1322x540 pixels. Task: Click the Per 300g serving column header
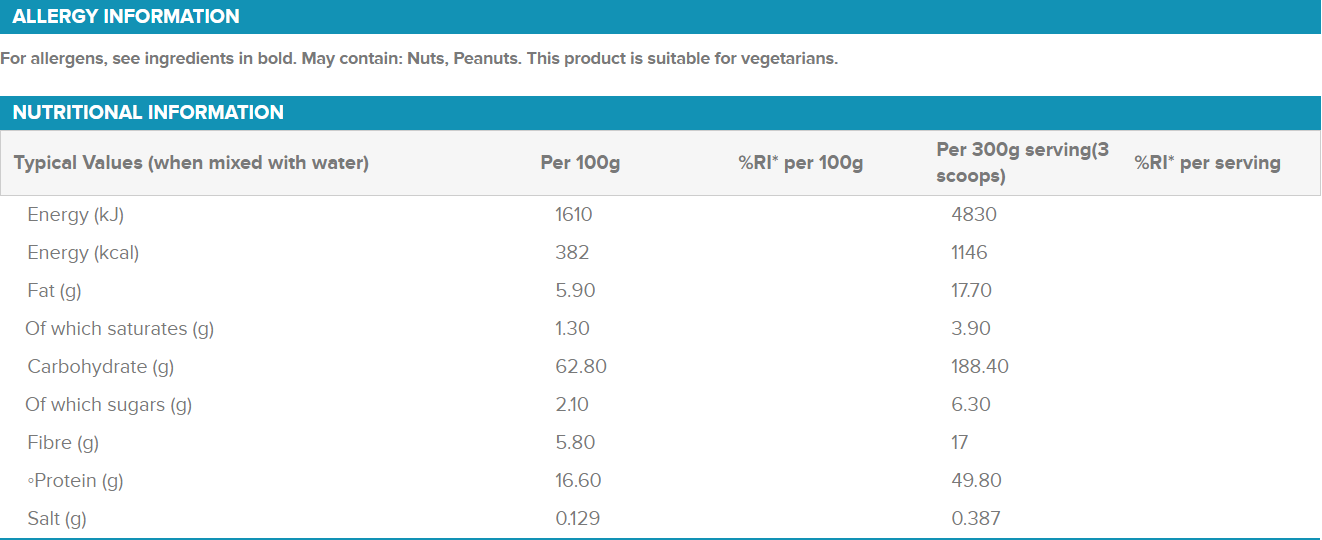(x=1023, y=163)
